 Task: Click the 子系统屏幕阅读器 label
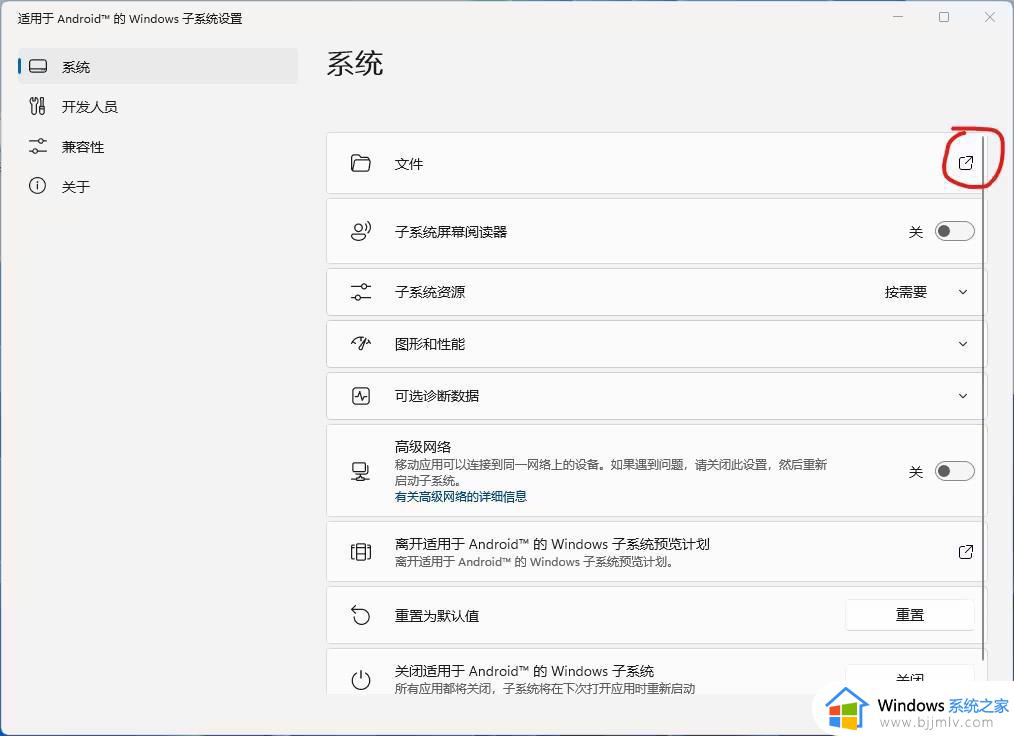pos(451,232)
